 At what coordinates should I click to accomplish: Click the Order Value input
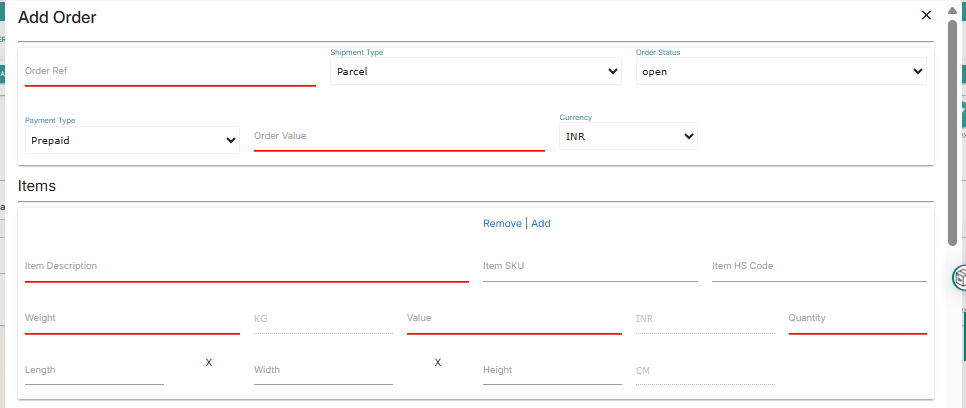click(x=399, y=136)
